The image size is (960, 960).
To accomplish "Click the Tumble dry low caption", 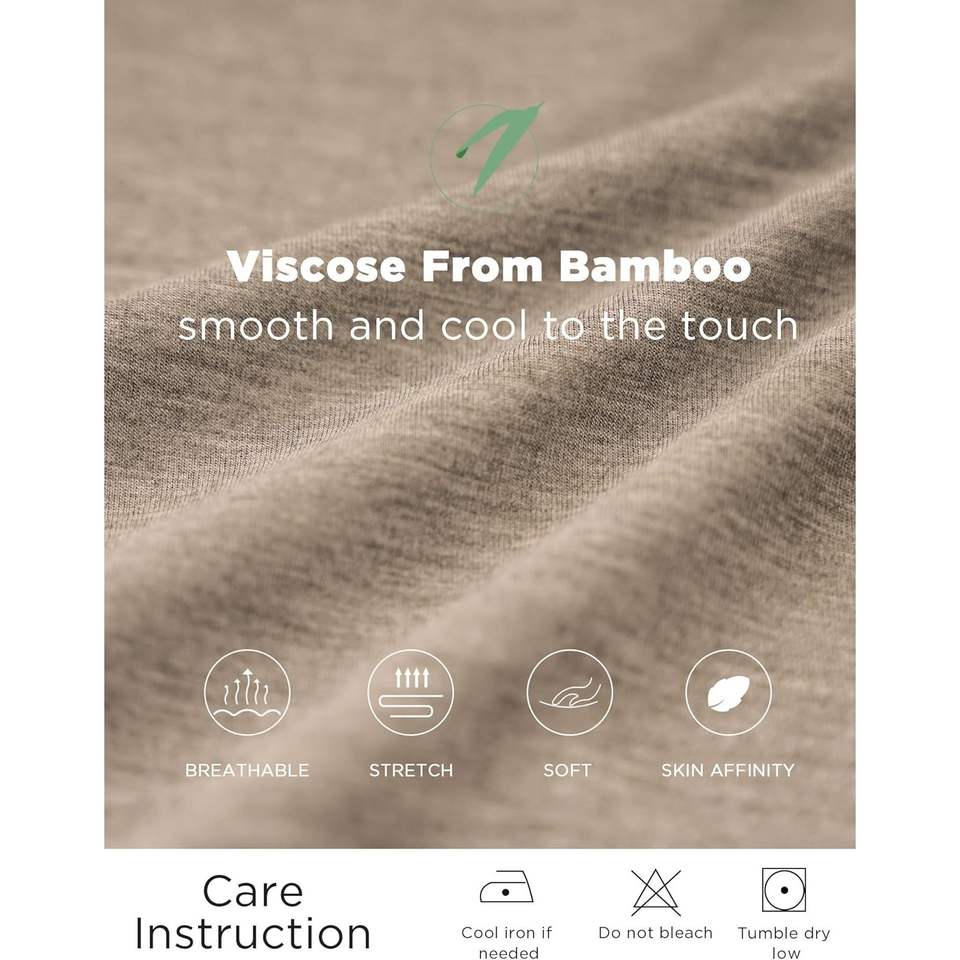I will (784, 942).
